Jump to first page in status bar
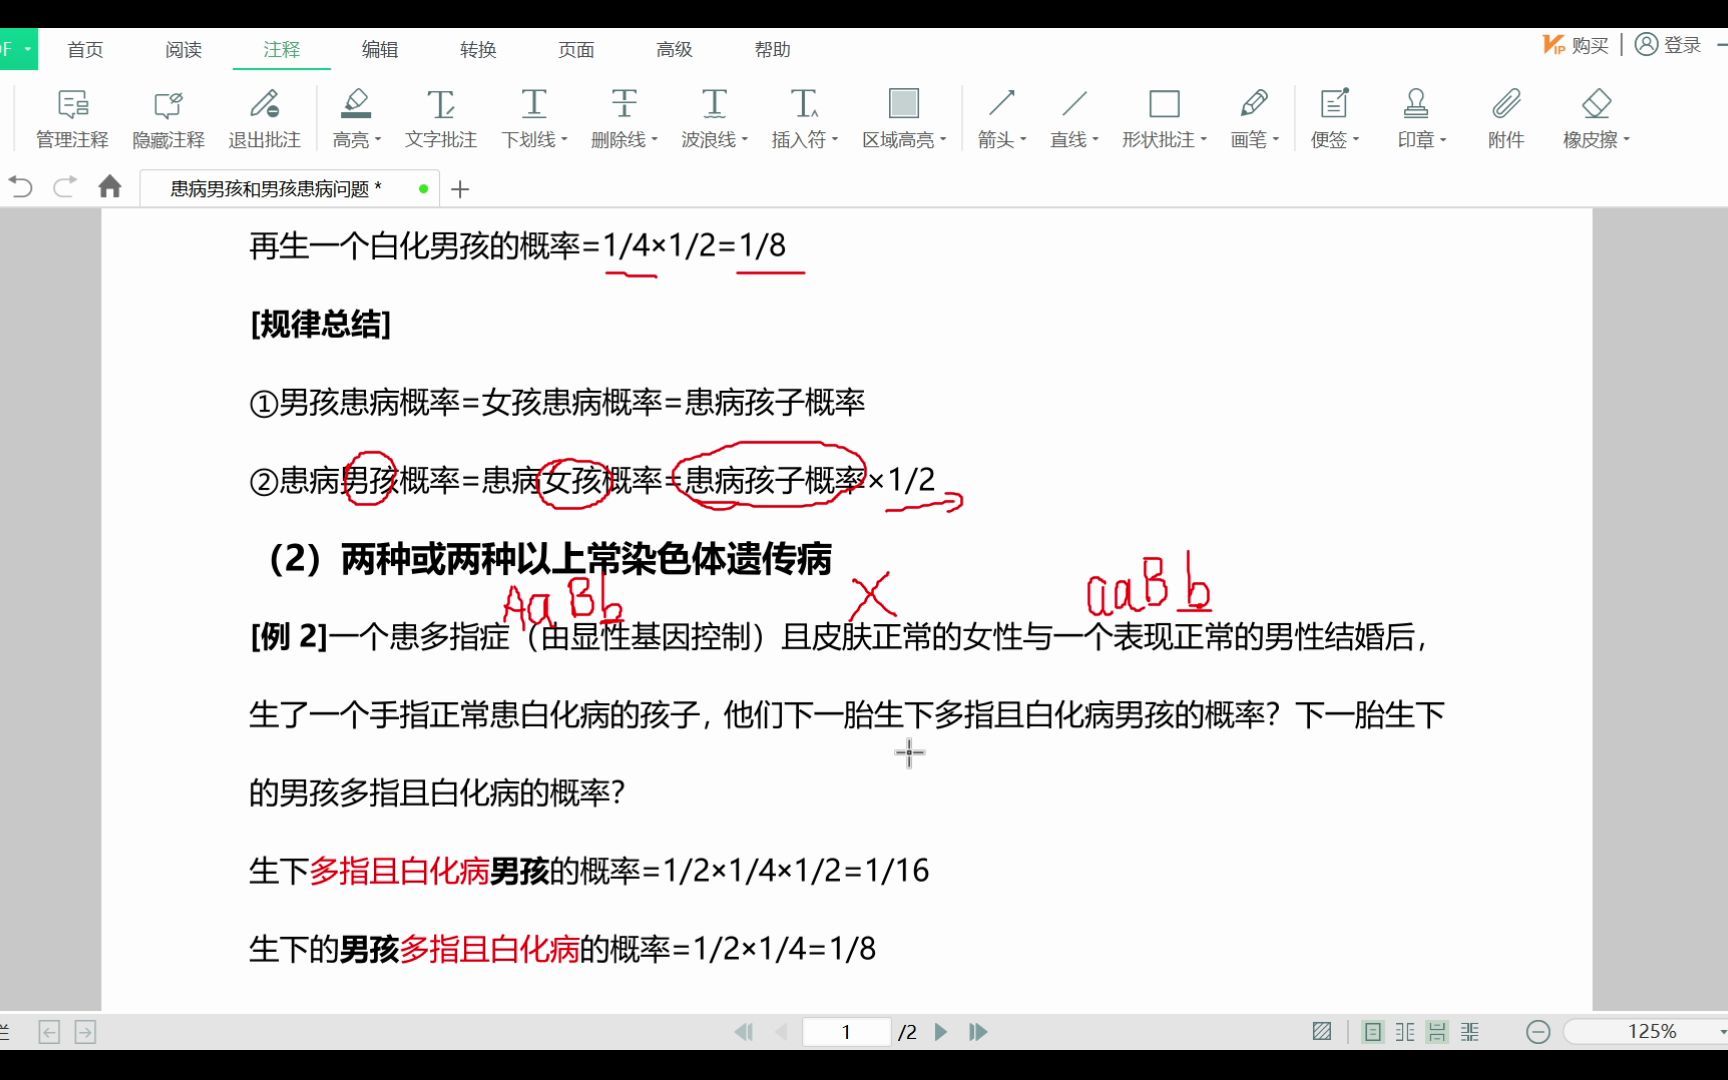Viewport: 1728px width, 1080px height. point(744,1032)
